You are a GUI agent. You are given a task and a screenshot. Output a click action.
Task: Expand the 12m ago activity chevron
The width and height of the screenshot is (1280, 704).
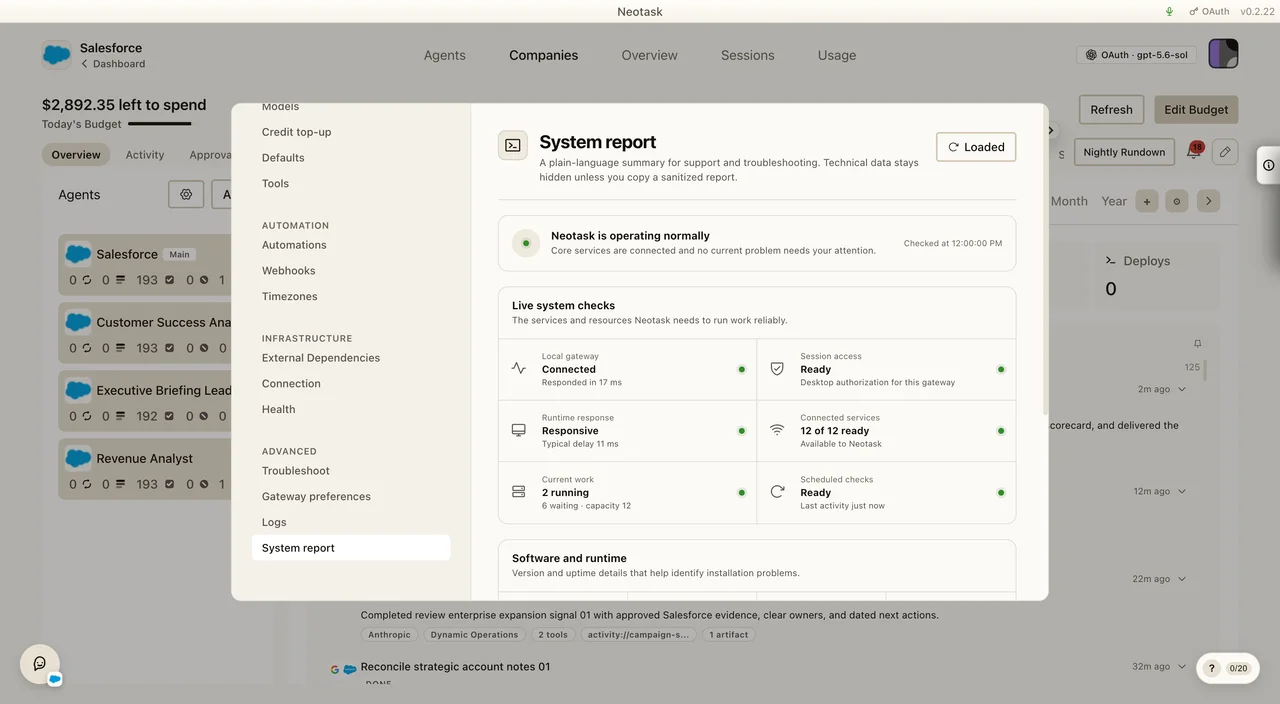click(1182, 491)
